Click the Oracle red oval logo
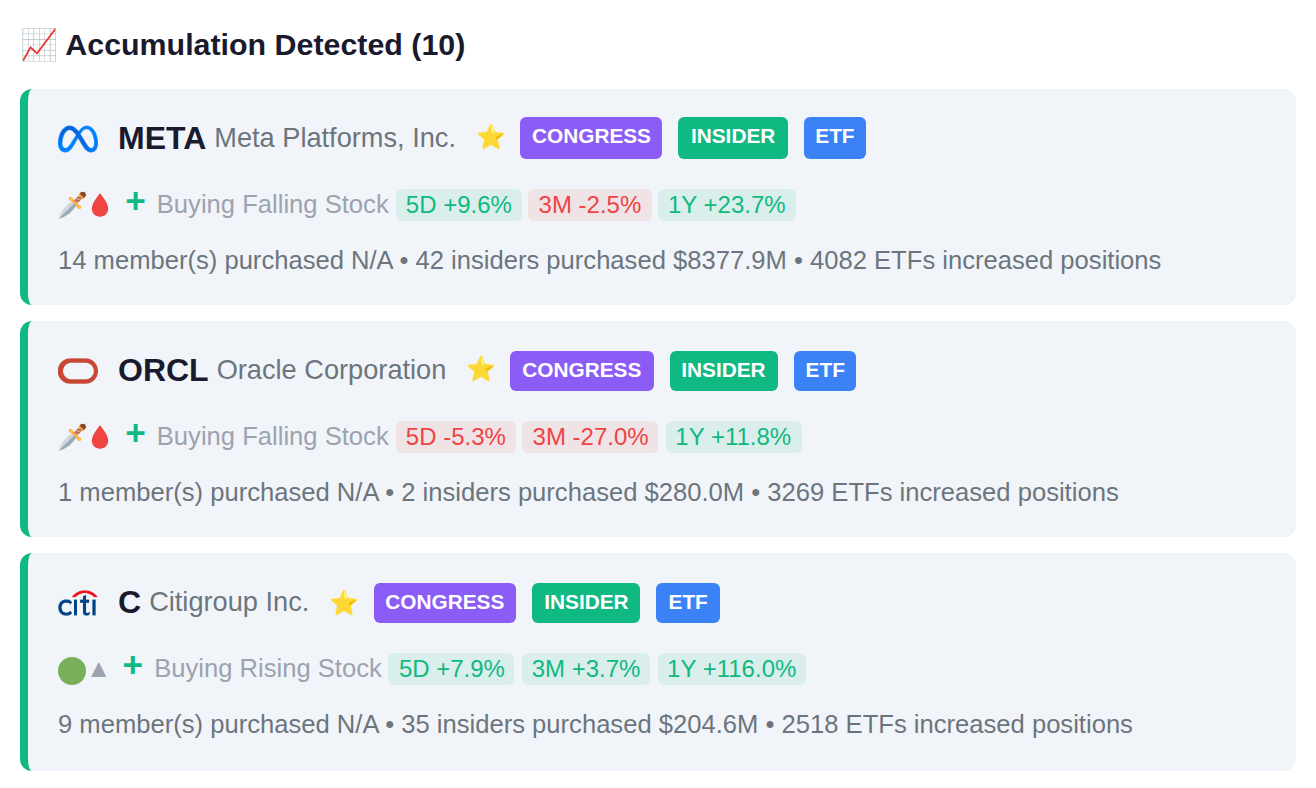This screenshot has width=1316, height=788. coord(78,371)
